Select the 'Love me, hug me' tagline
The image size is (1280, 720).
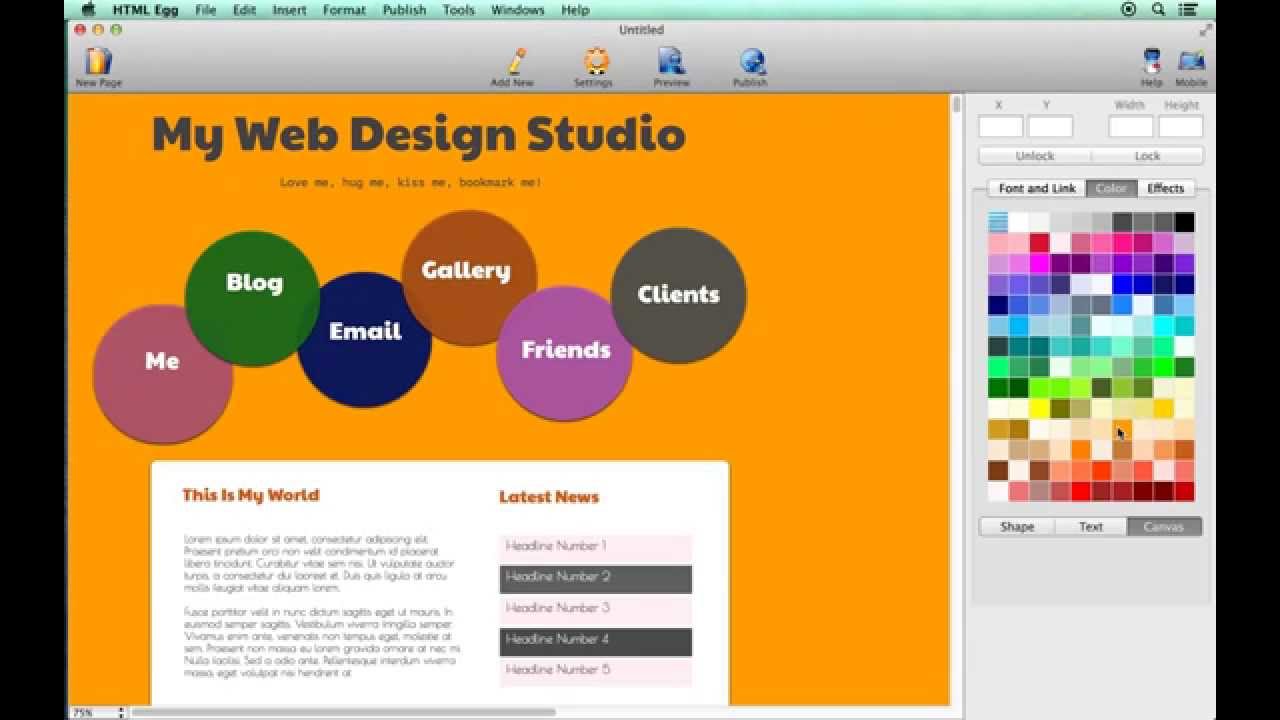[x=411, y=183]
